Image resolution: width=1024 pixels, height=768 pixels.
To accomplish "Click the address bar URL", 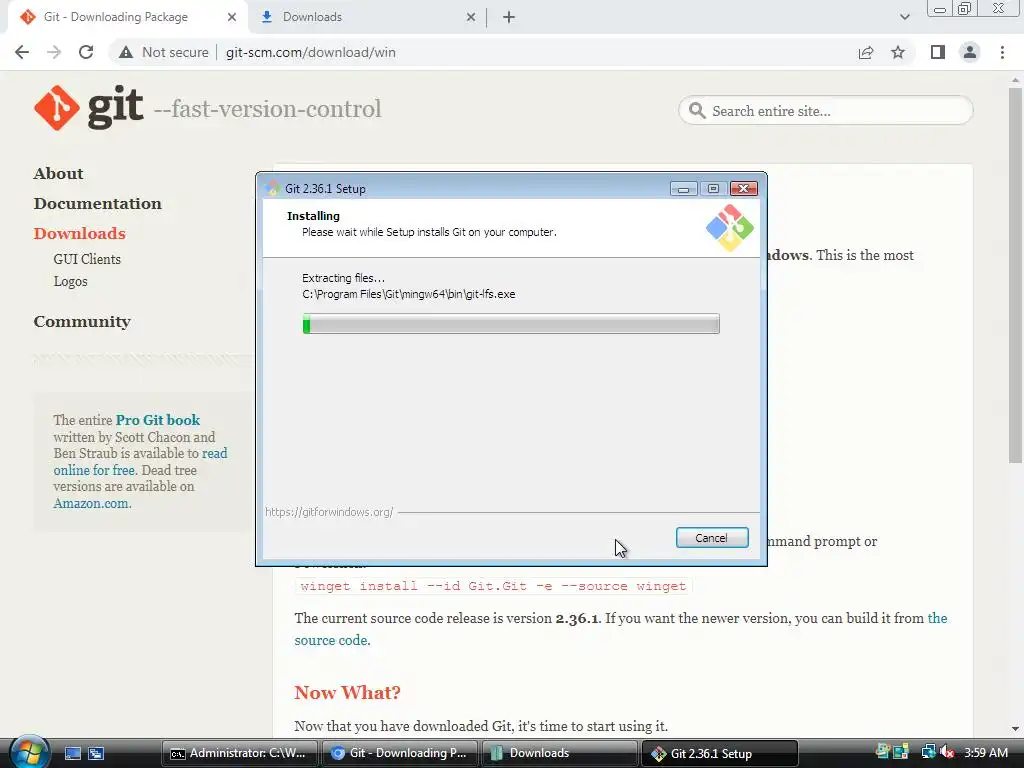I will [311, 52].
